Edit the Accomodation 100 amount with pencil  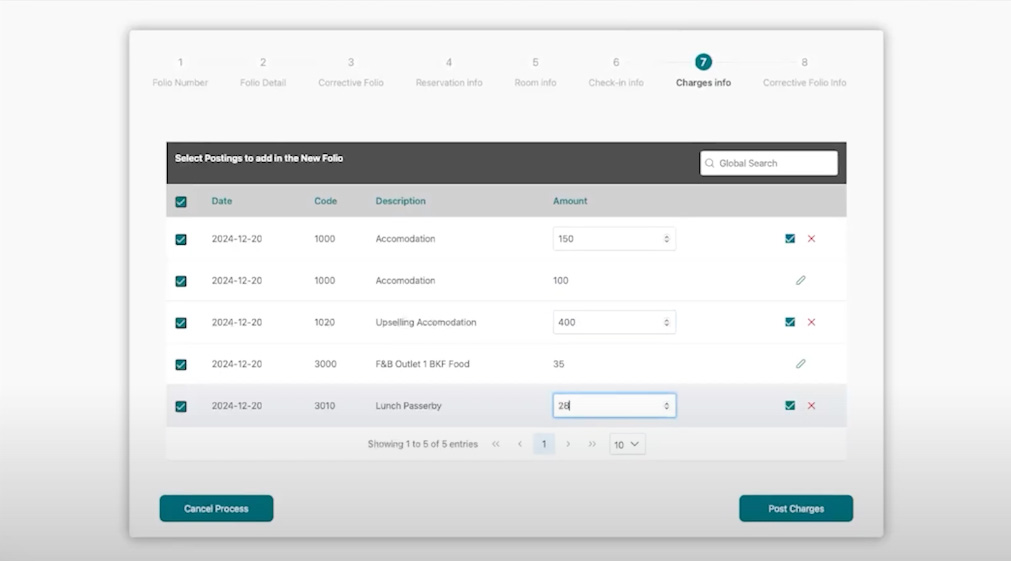point(800,281)
